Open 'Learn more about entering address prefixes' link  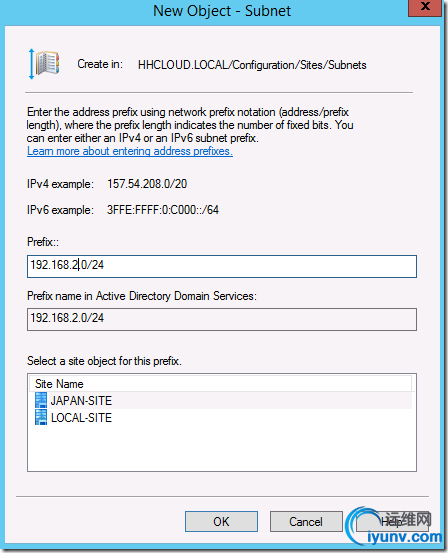click(130, 151)
